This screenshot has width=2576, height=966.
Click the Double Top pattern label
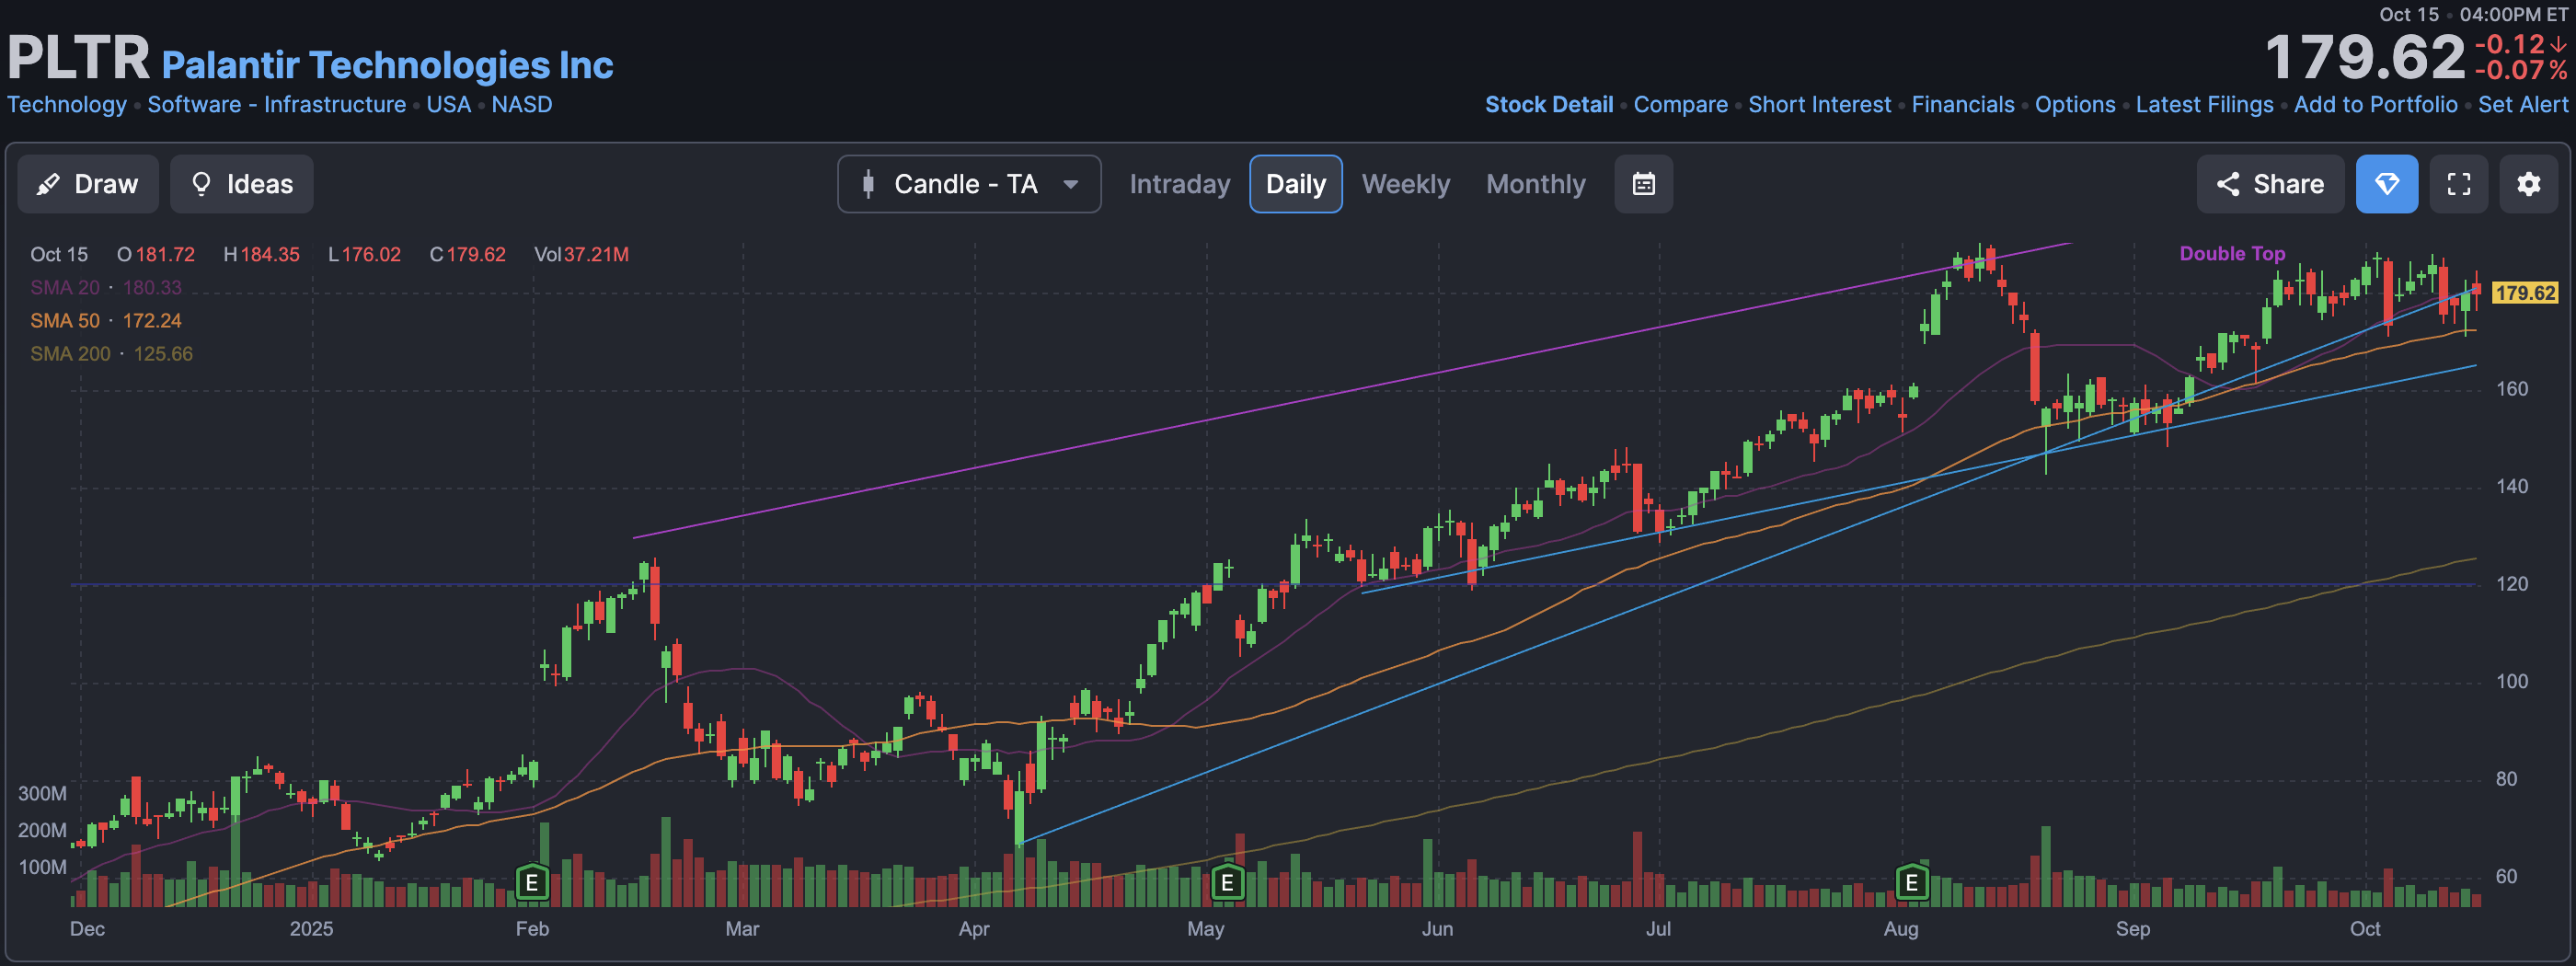(2232, 253)
